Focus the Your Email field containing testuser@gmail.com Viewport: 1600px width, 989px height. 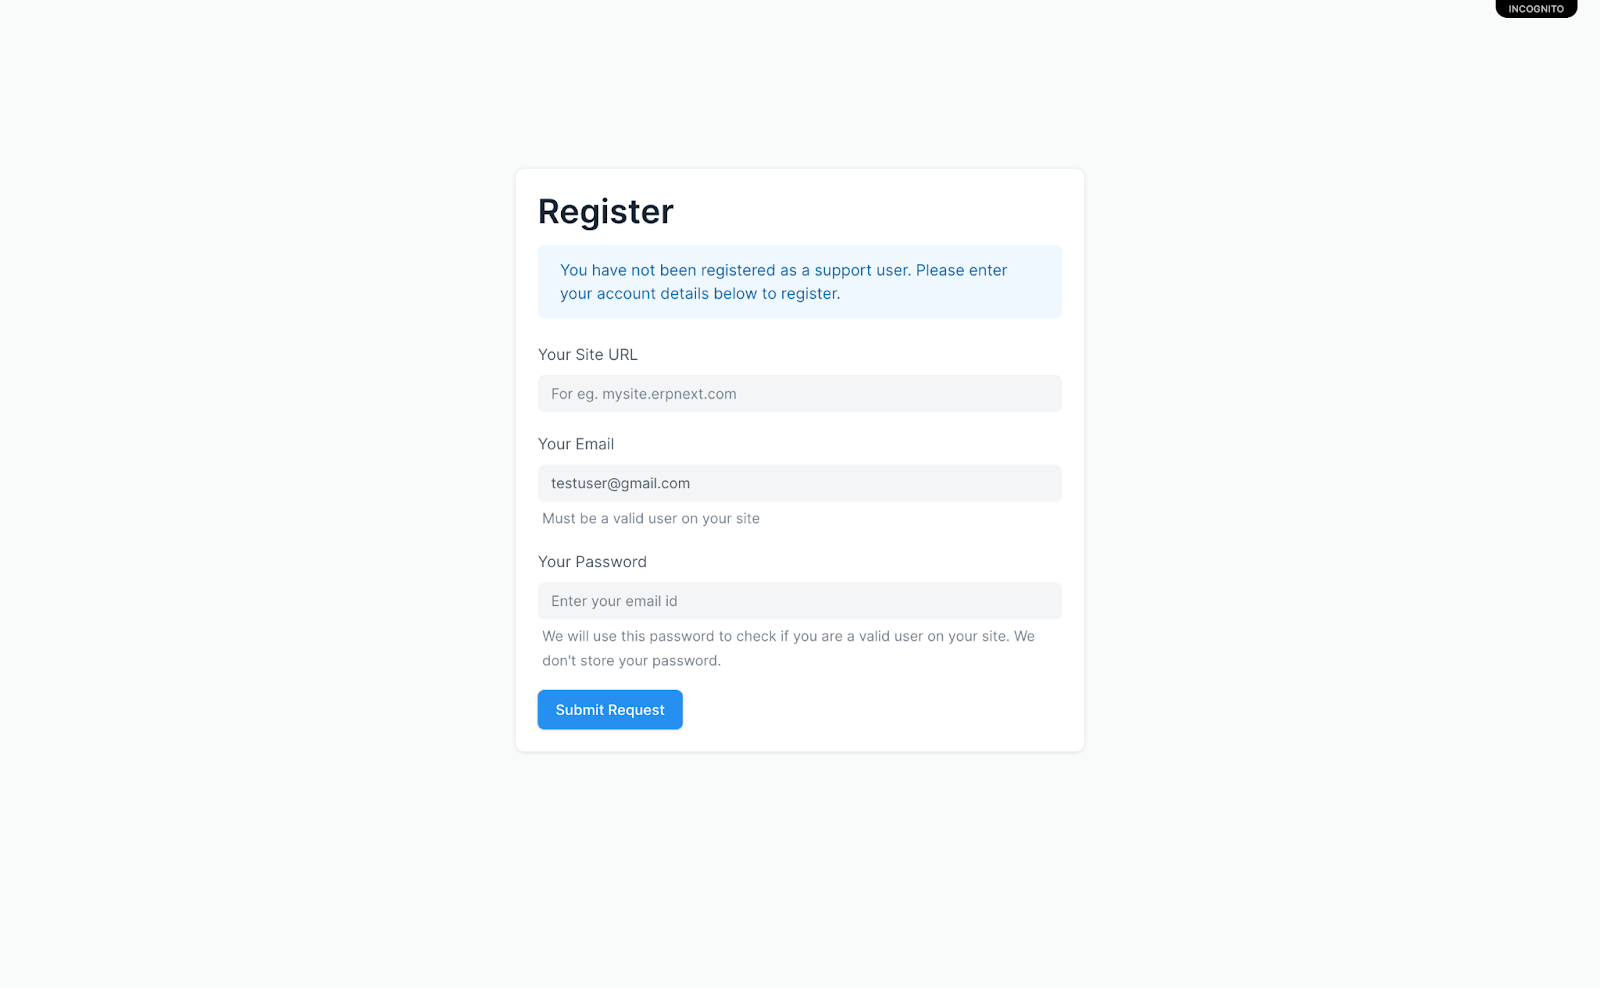[x=799, y=483]
